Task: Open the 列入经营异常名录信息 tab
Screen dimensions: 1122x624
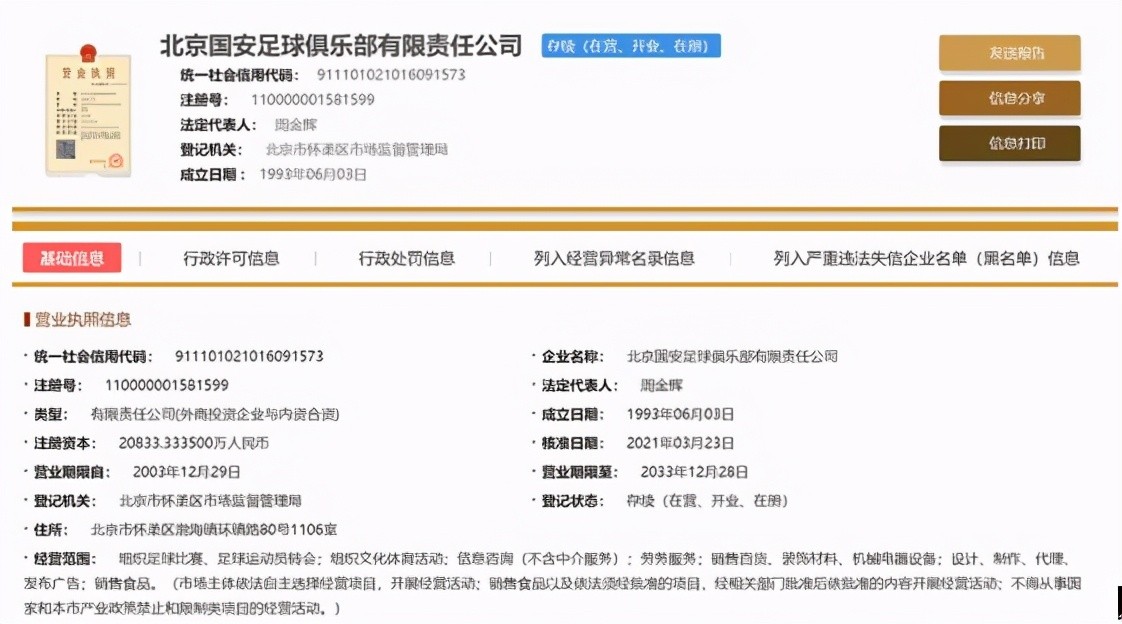Action: click(x=614, y=258)
